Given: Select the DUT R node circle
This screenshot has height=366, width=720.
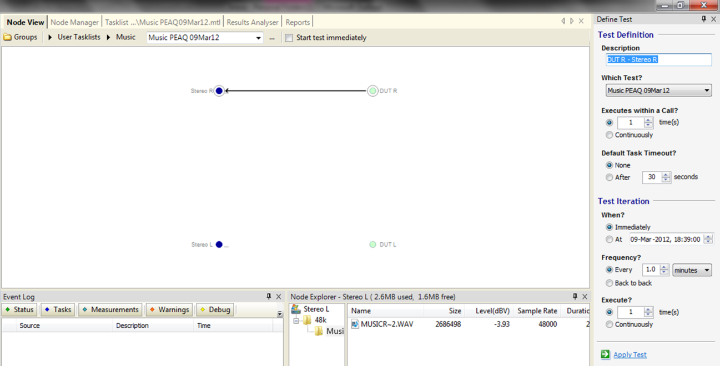Looking at the screenshot, I should click(372, 91).
